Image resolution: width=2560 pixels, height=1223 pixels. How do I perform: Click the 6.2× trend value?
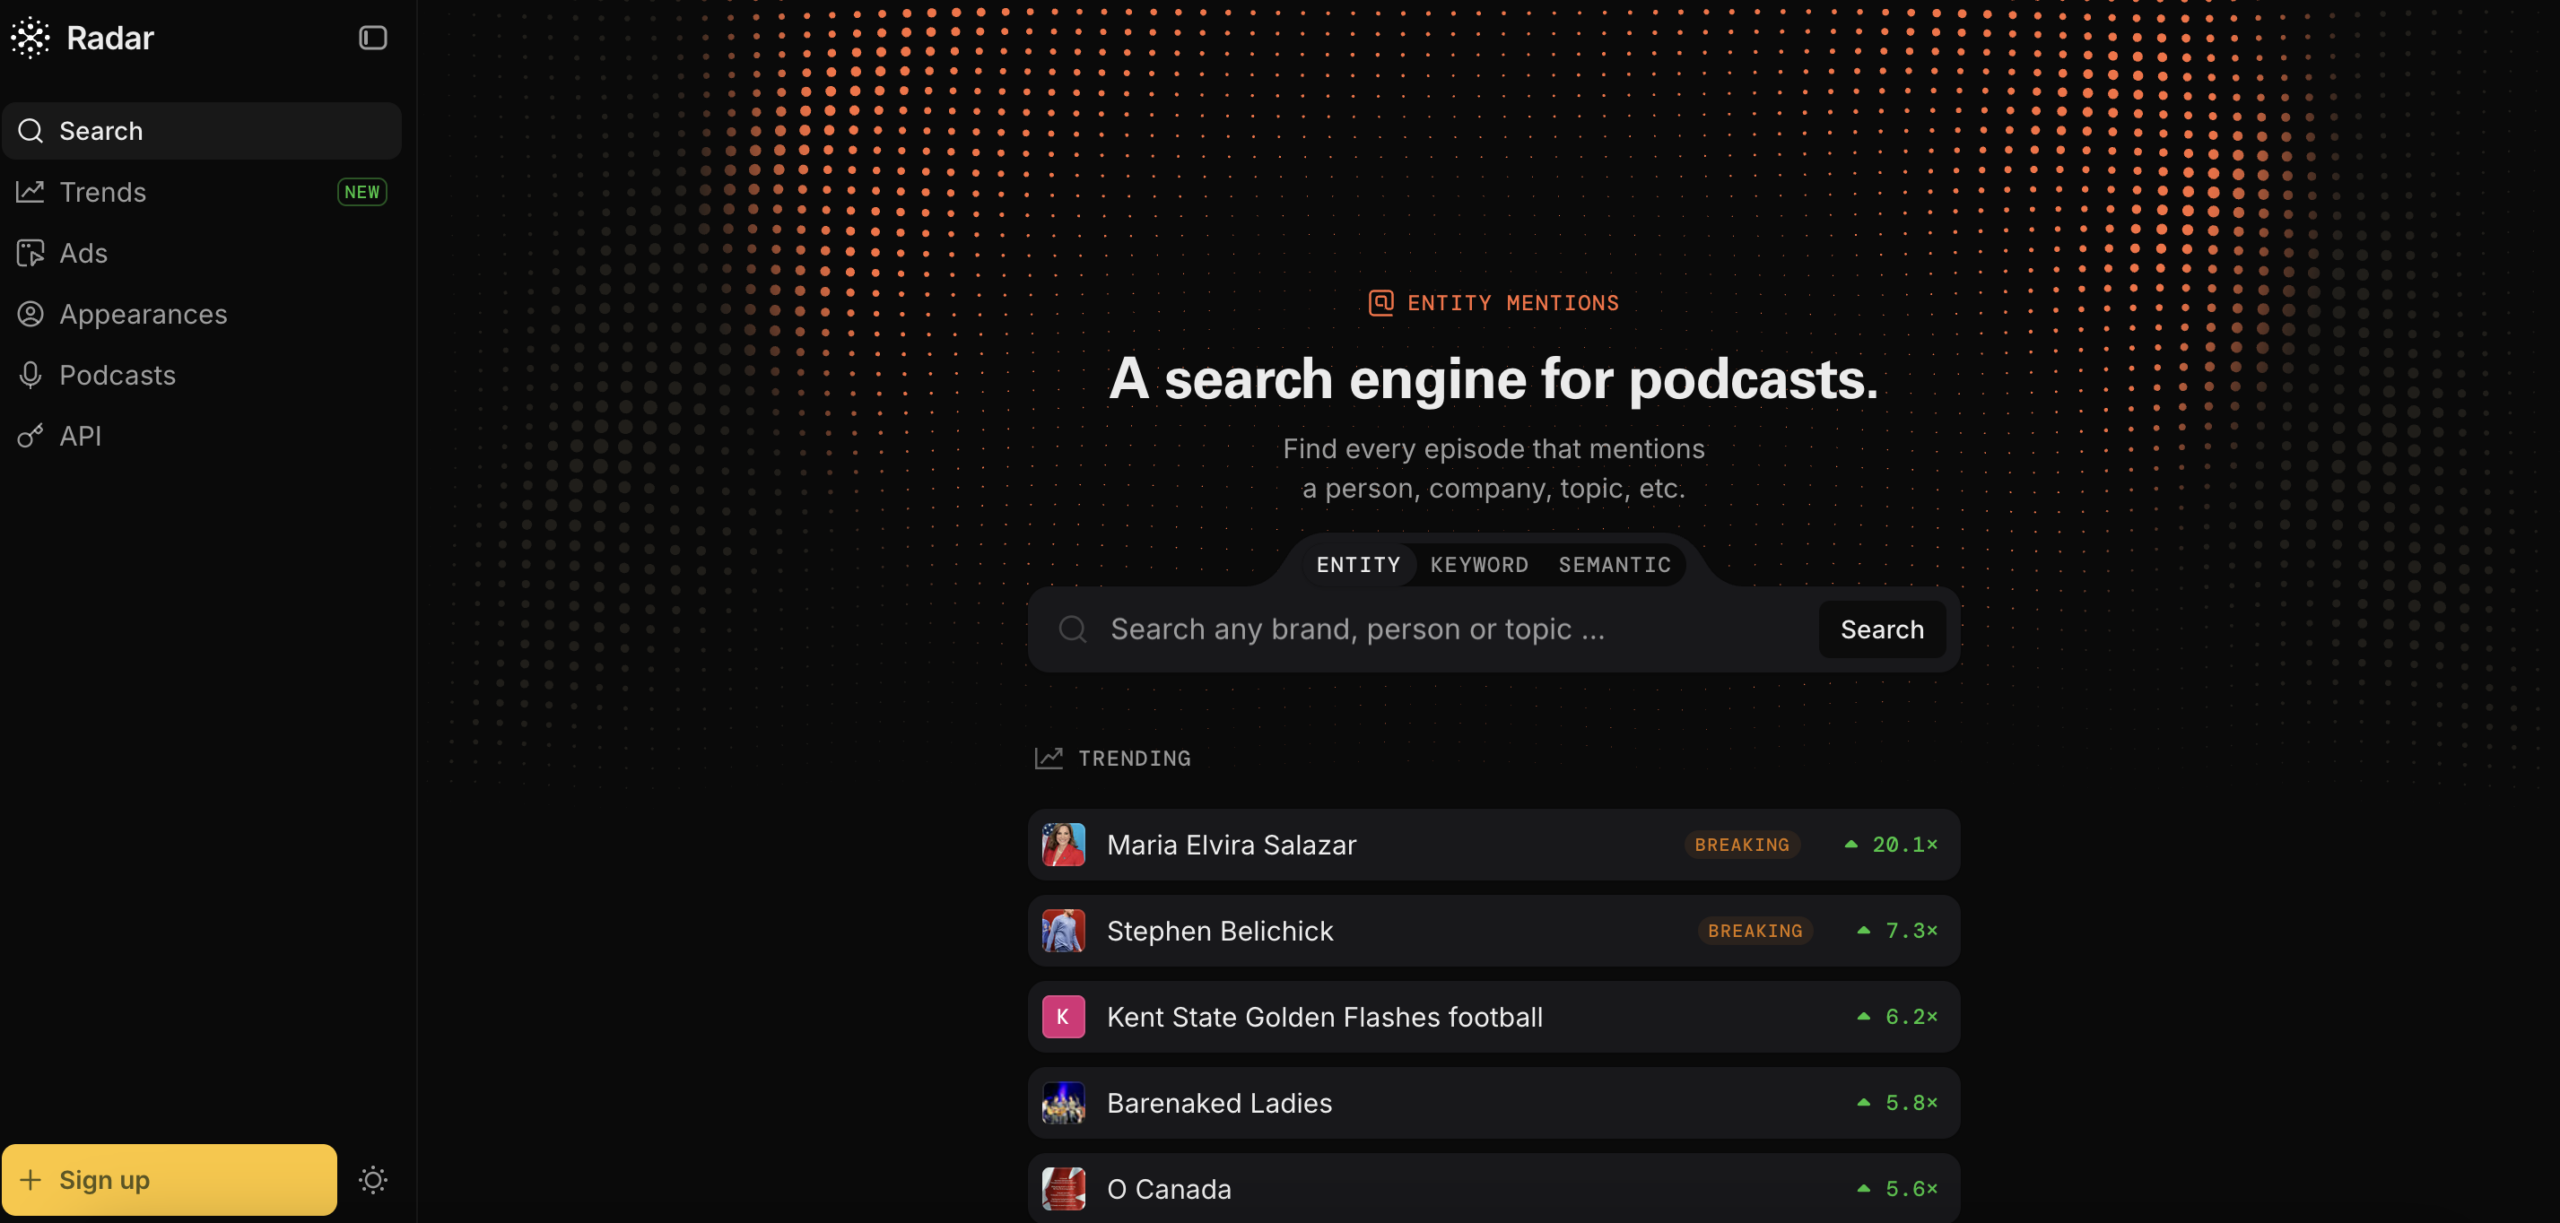click(1912, 1017)
